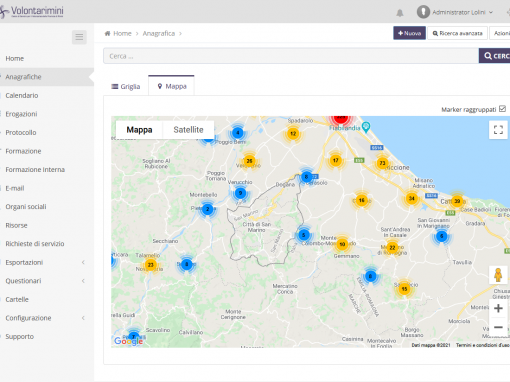Open yellow cluster marker 17
The width and height of the screenshot is (510, 382).
(x=335, y=160)
